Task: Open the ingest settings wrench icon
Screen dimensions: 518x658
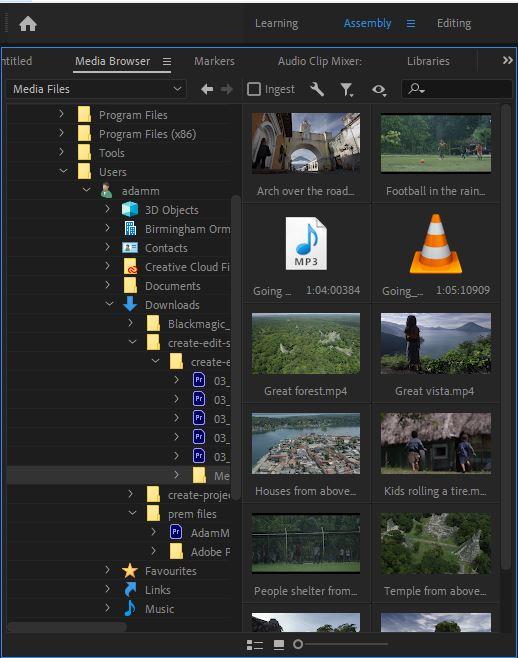Action: pyautogui.click(x=317, y=89)
